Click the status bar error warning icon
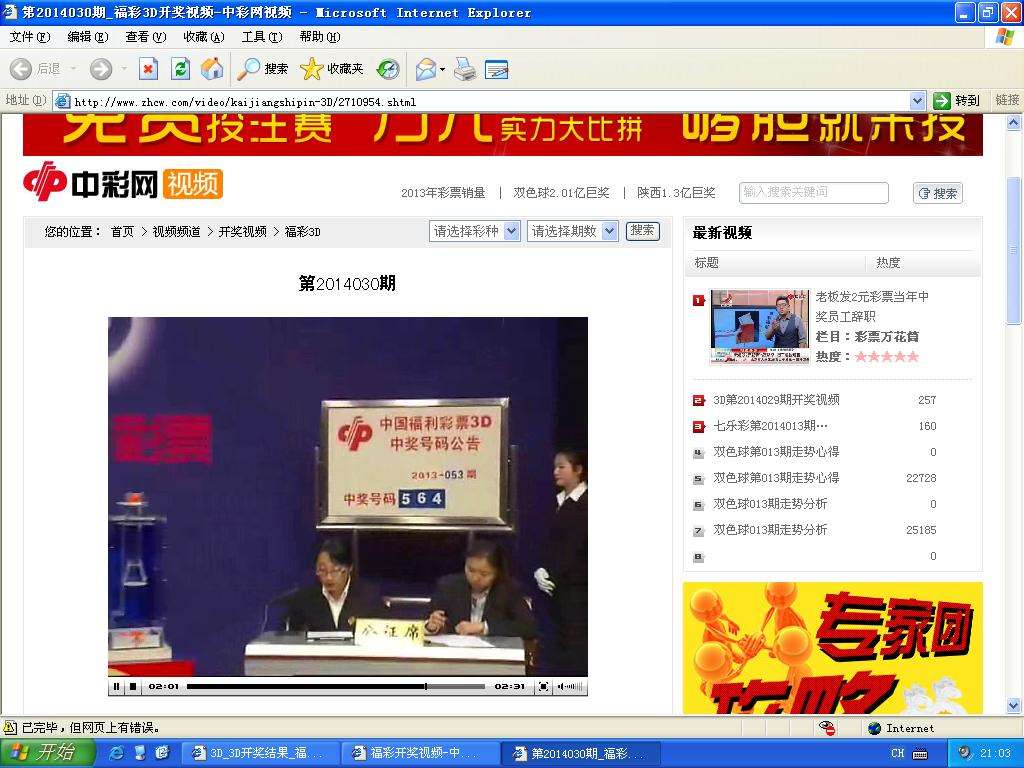This screenshot has width=1024, height=768. point(10,728)
